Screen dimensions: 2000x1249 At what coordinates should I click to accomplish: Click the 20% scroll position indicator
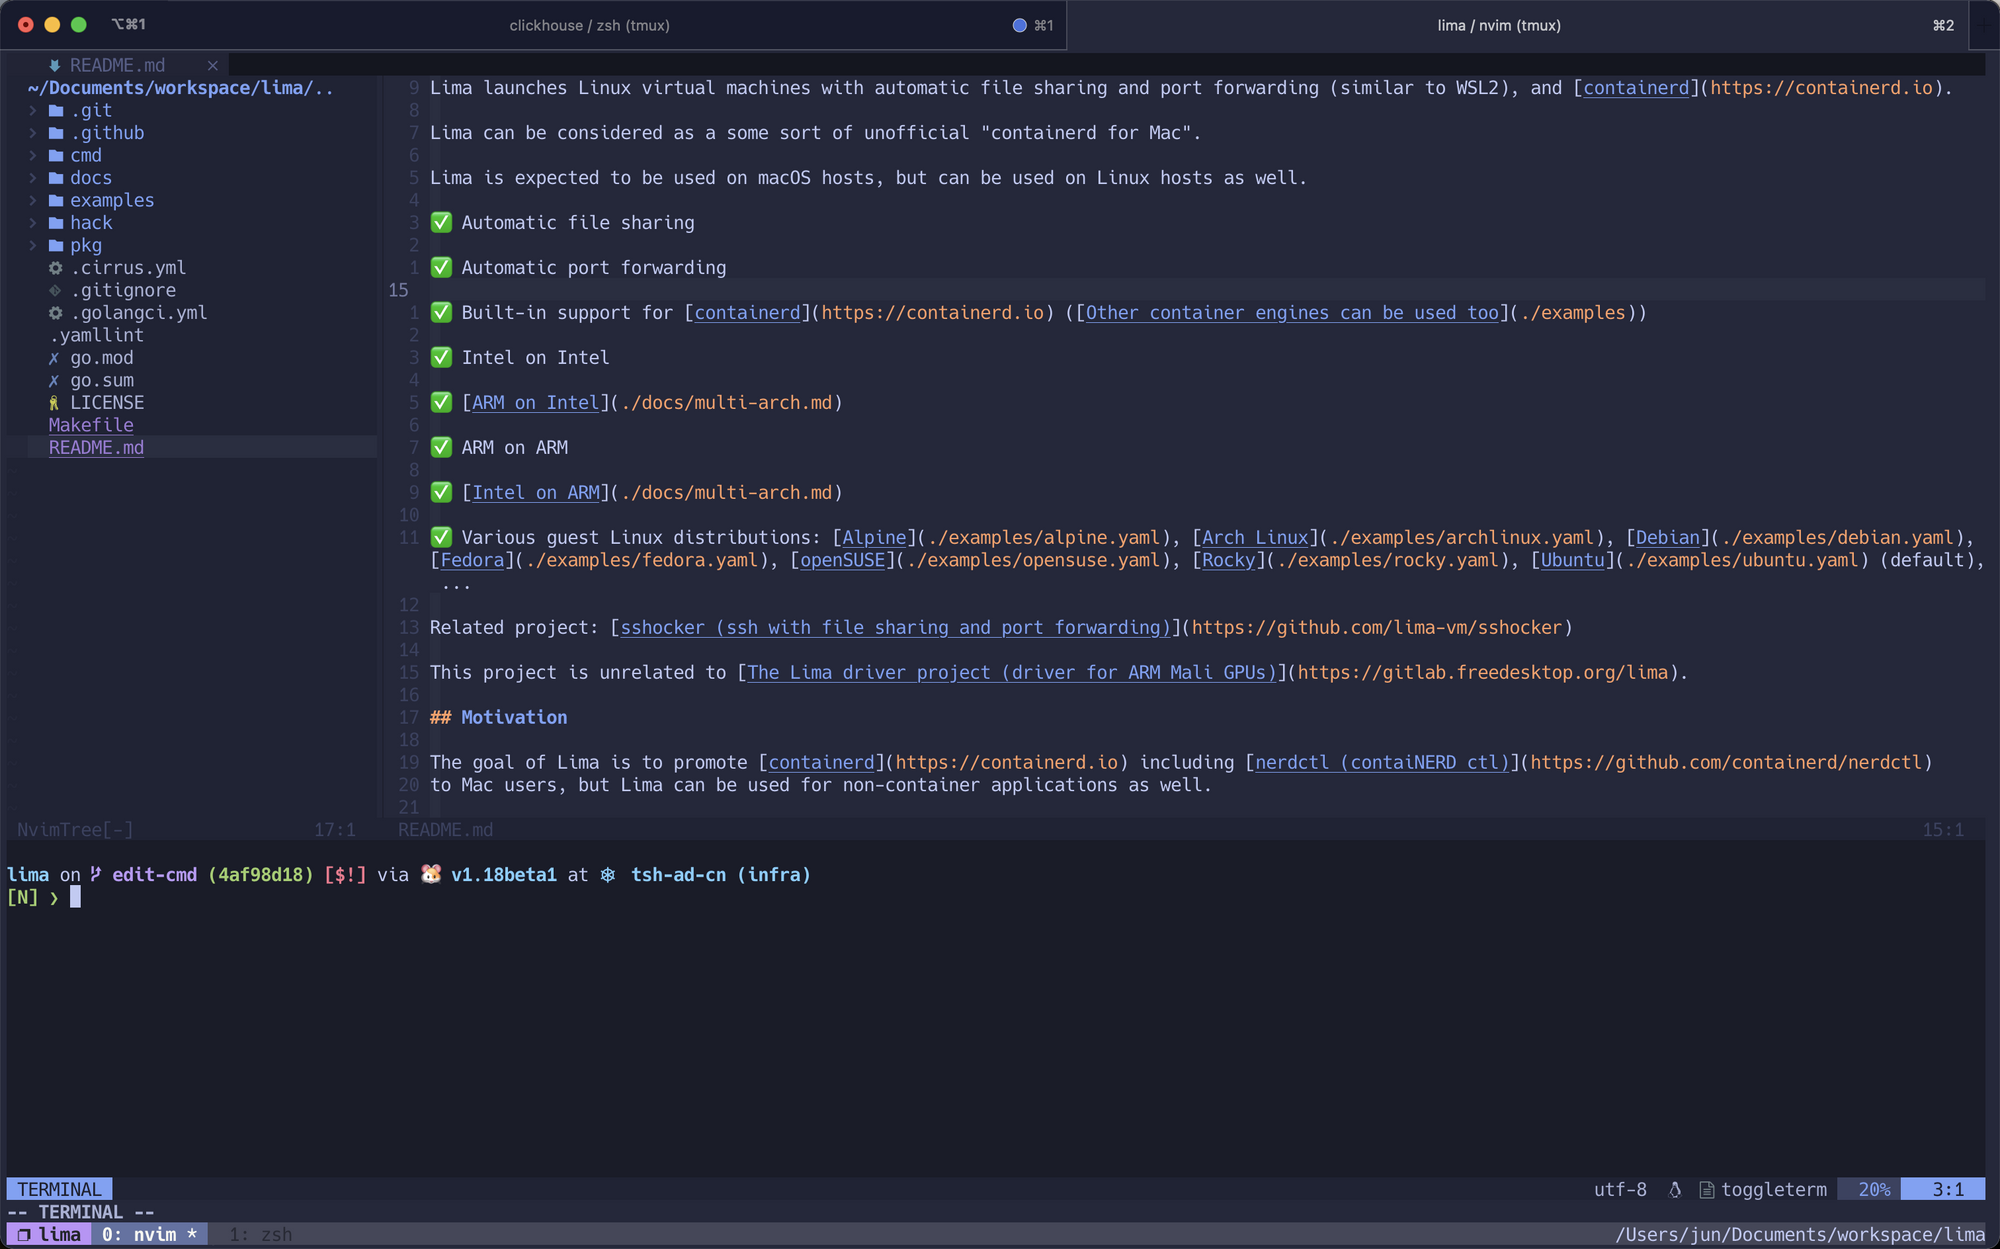[x=1872, y=1190]
